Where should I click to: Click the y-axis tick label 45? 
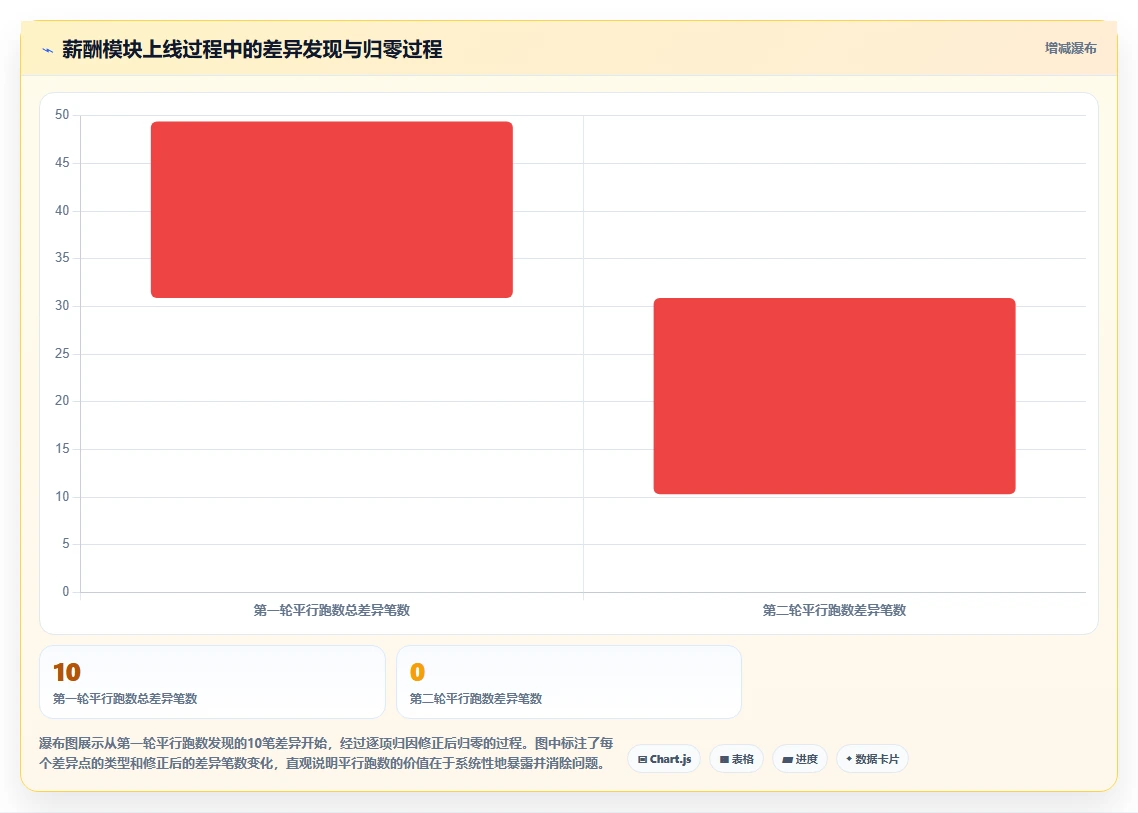click(x=62, y=163)
